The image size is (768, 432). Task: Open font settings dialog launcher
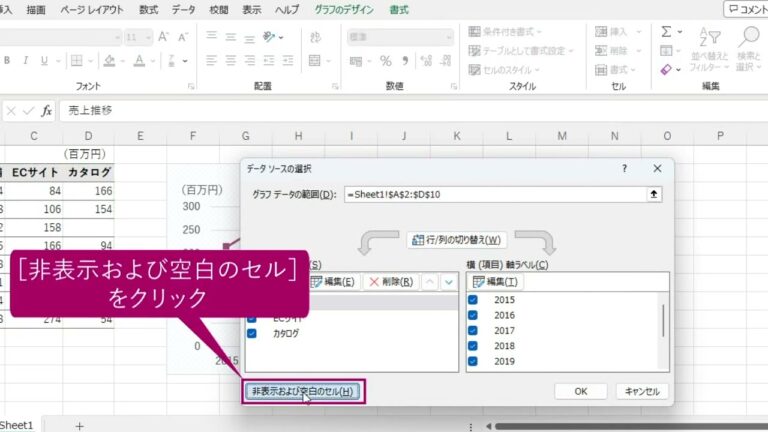point(191,86)
